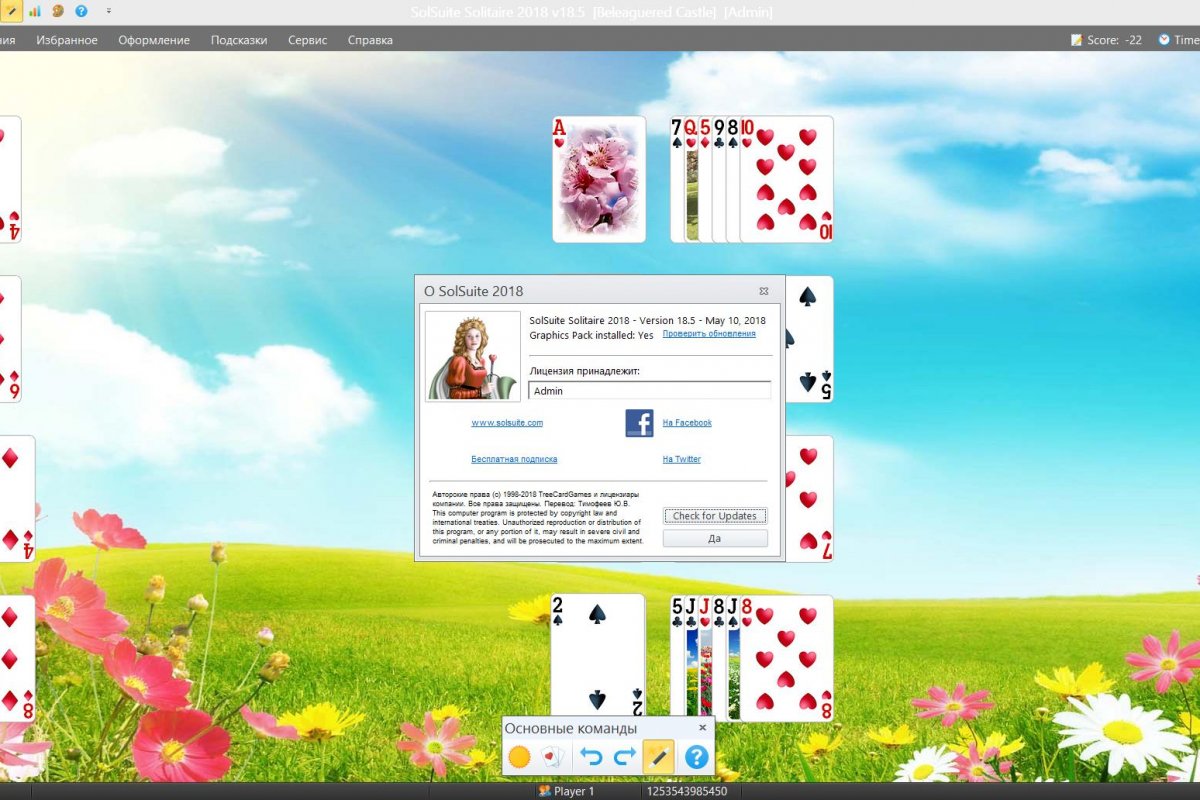This screenshot has height=800, width=1200.
Task: Open the Оформление menu
Action: pyautogui.click(x=154, y=40)
